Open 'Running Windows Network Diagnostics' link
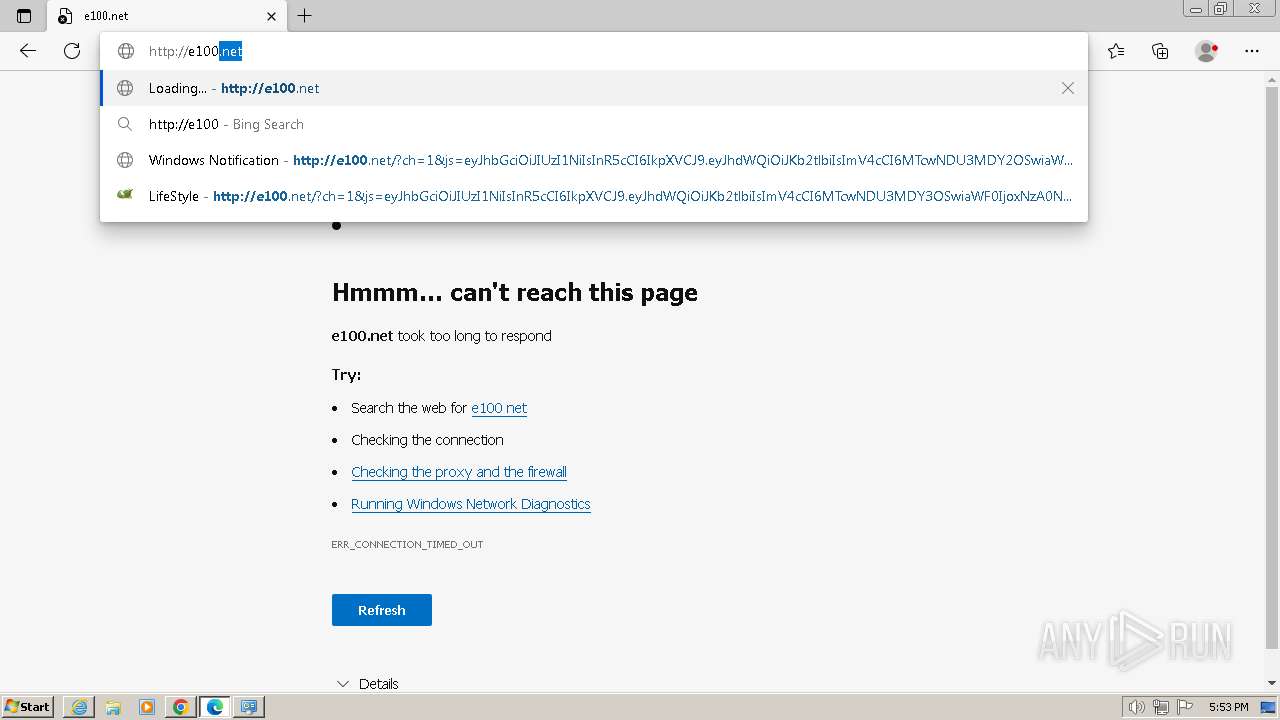 471,504
